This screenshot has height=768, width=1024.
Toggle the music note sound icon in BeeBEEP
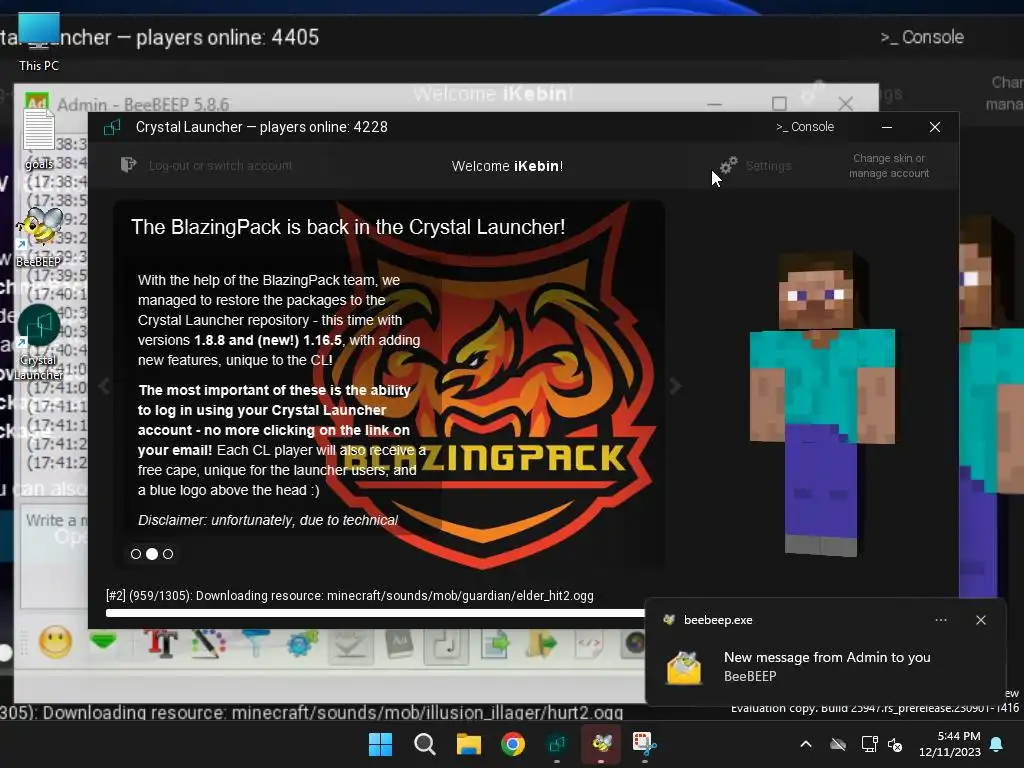[447, 645]
